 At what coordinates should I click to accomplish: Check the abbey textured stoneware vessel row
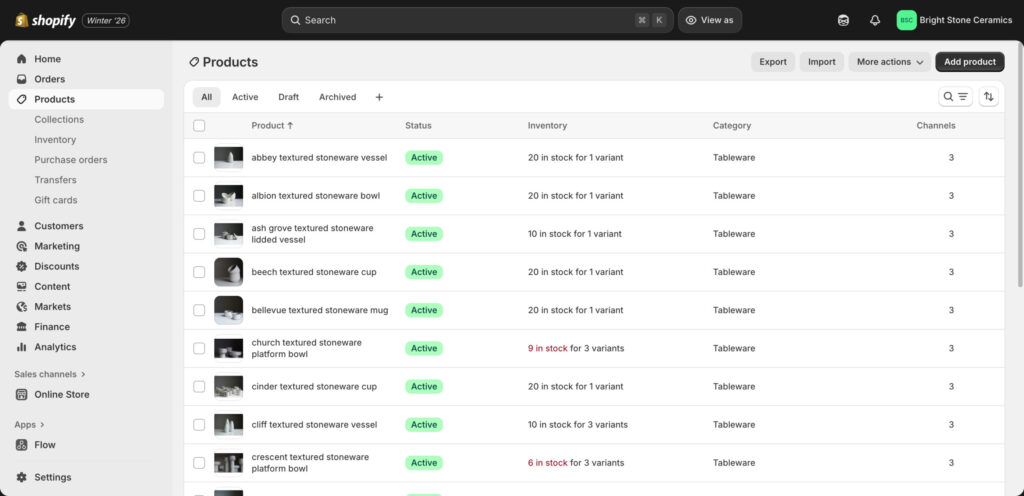199,157
